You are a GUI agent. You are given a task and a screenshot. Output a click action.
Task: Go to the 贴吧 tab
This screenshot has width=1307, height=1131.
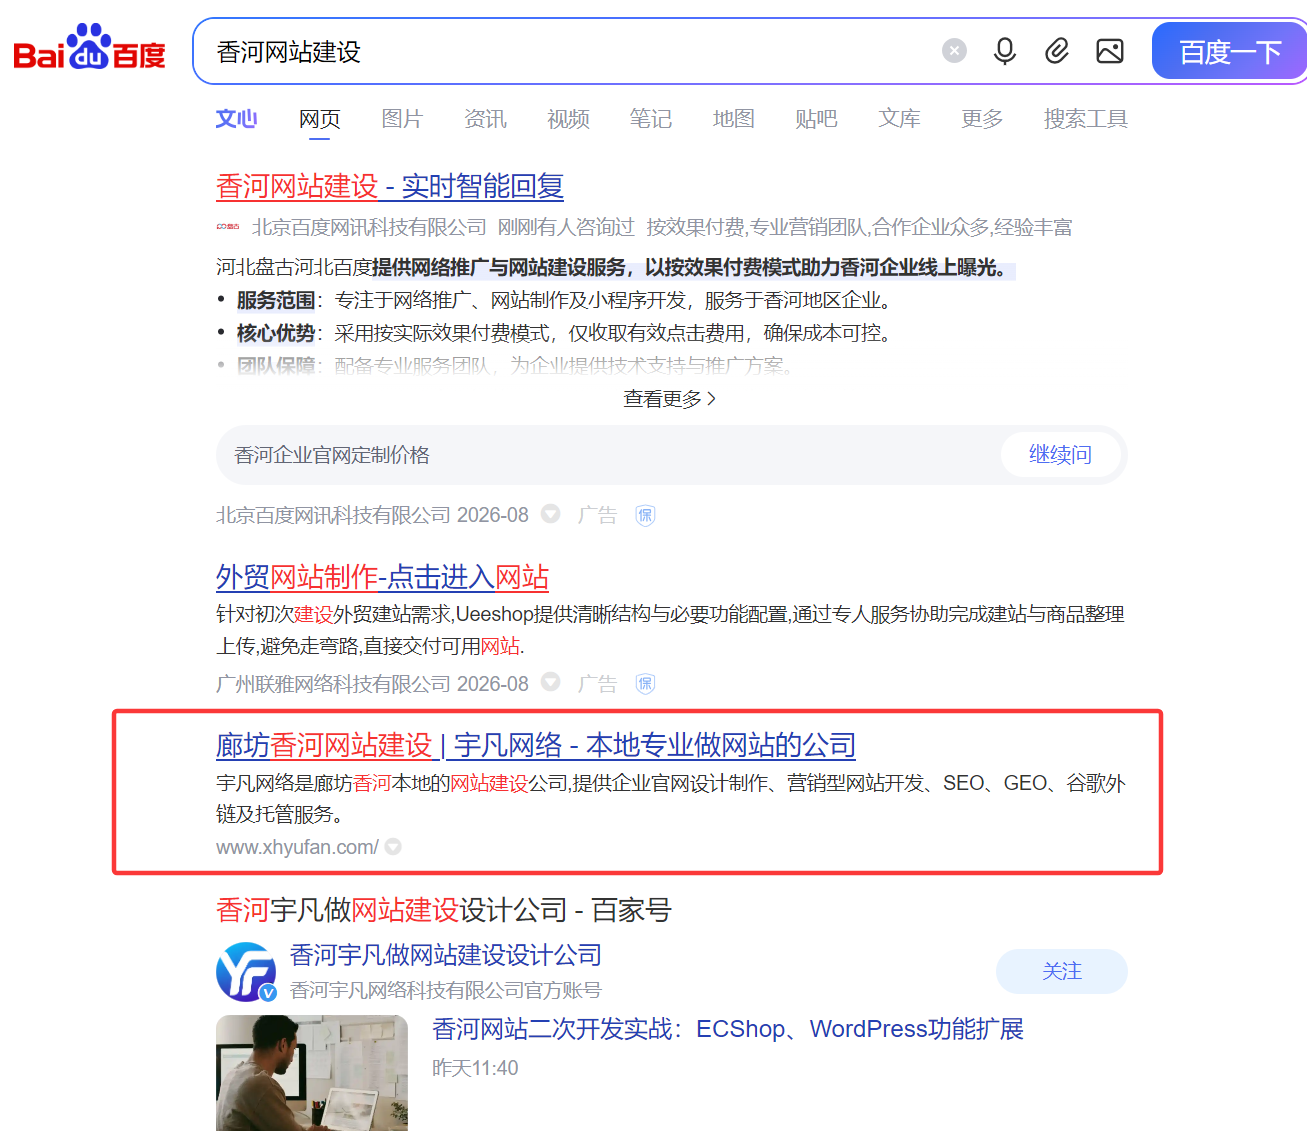(x=817, y=119)
